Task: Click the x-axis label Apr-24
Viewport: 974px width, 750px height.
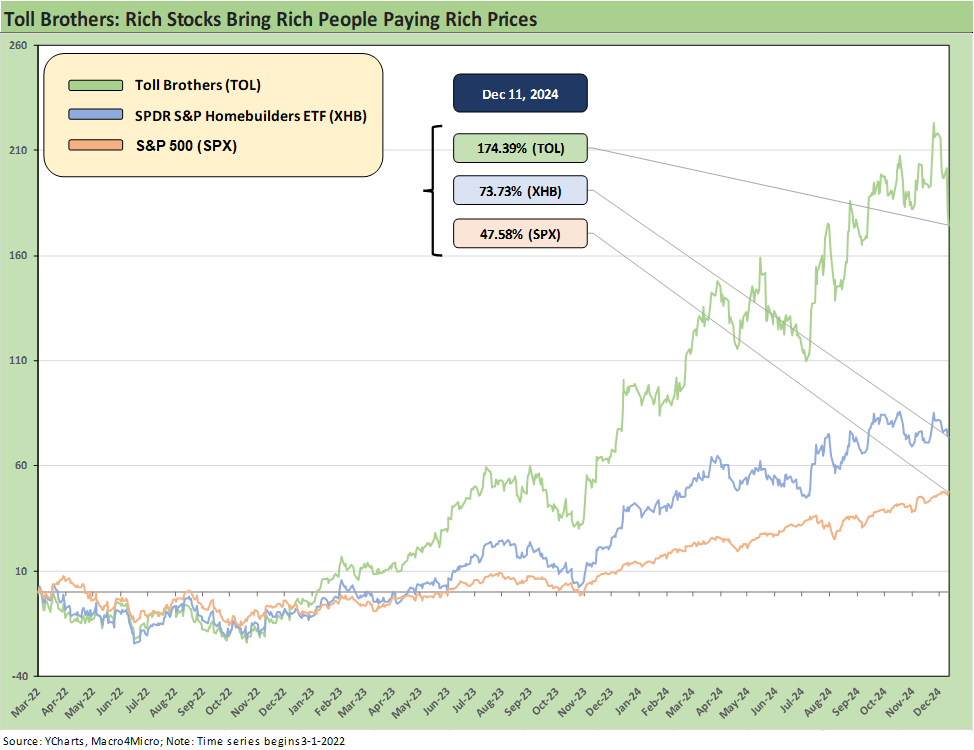Action: point(709,703)
